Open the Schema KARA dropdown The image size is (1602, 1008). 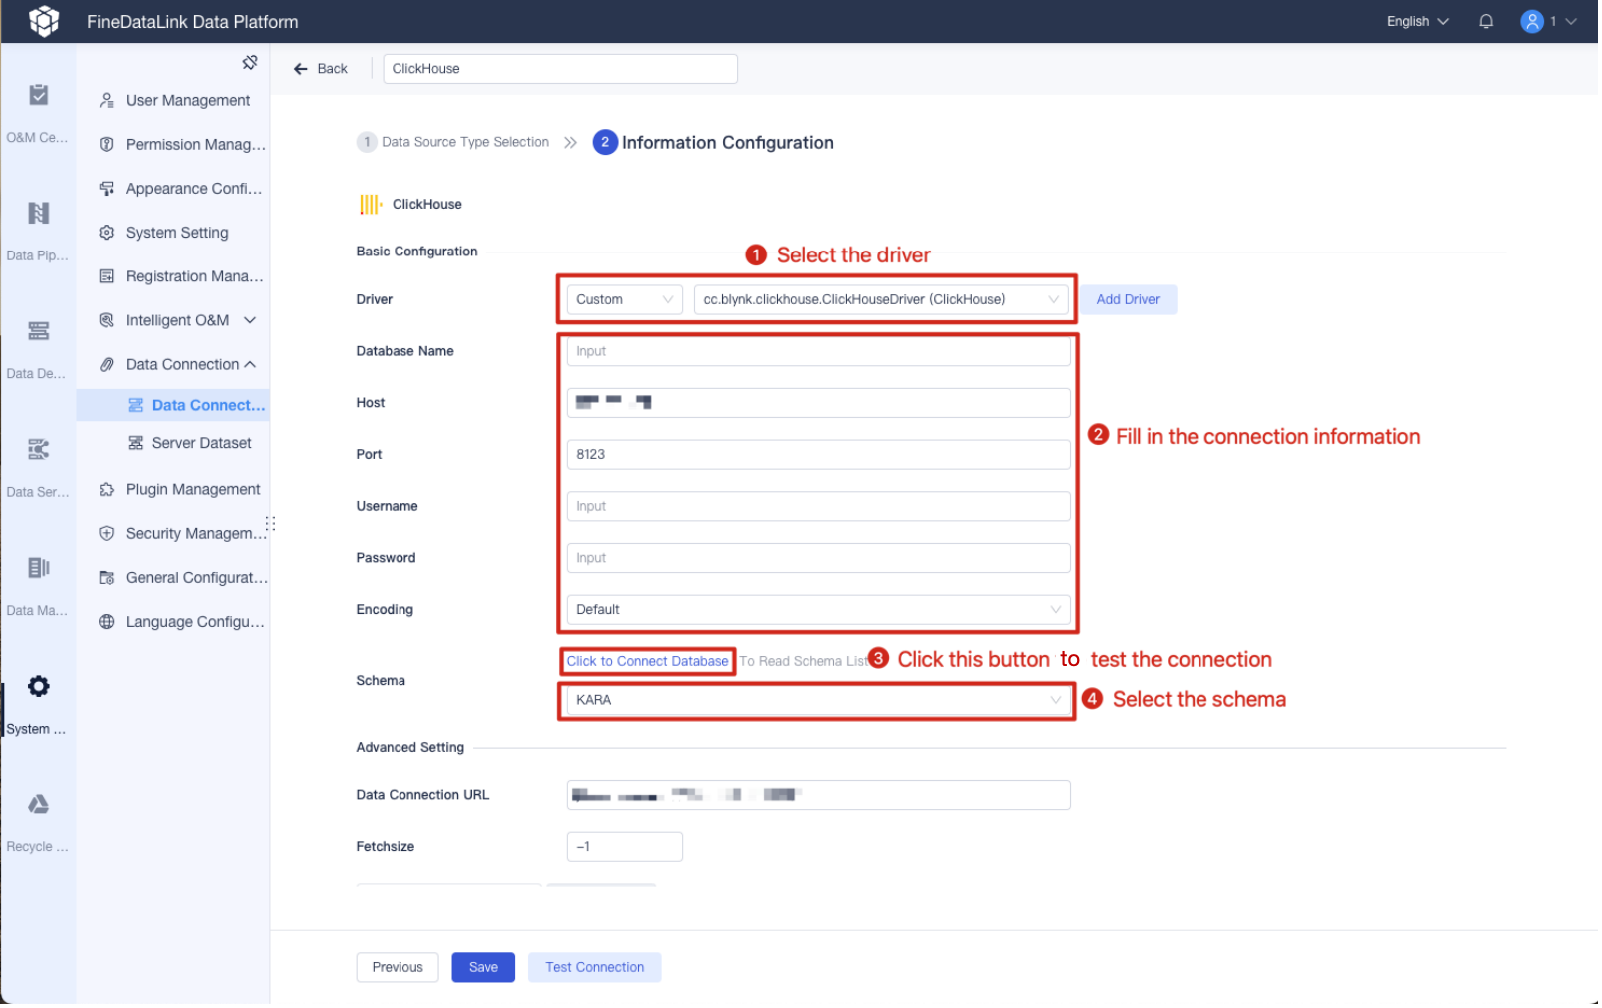(x=820, y=702)
